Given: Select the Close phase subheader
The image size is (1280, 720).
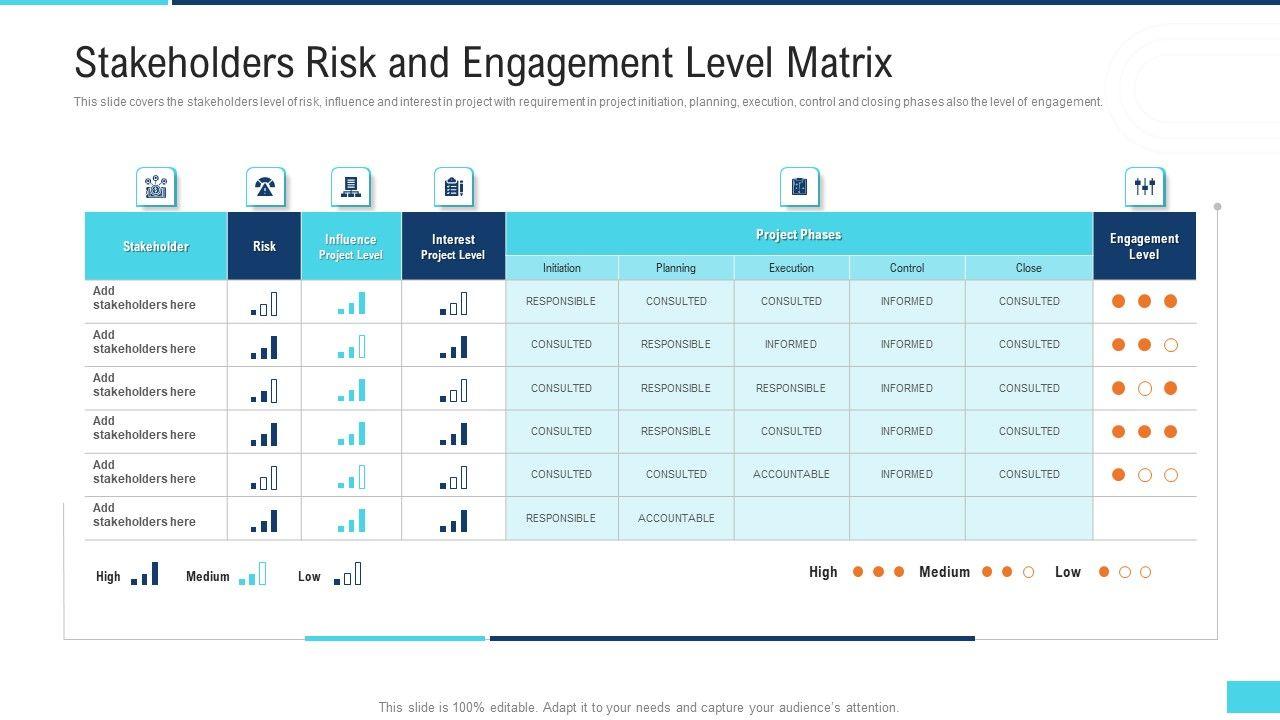Looking at the screenshot, I should point(1029,268).
